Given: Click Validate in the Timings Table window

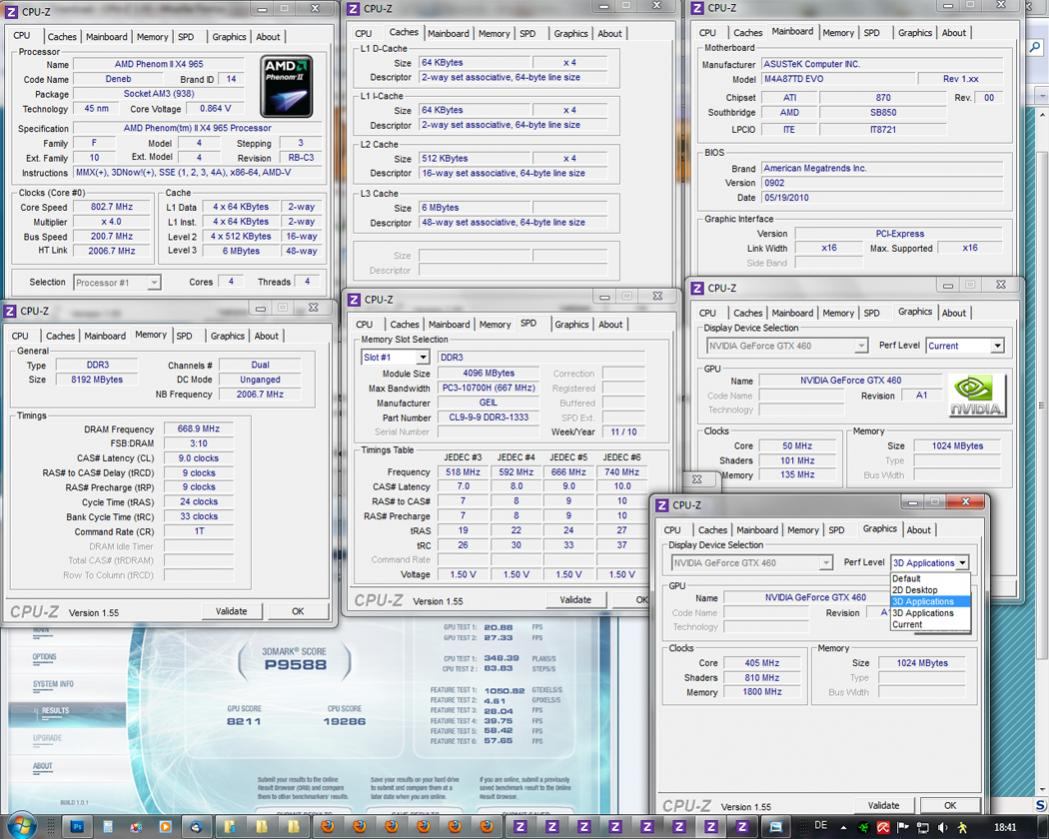Looking at the screenshot, I should (575, 600).
